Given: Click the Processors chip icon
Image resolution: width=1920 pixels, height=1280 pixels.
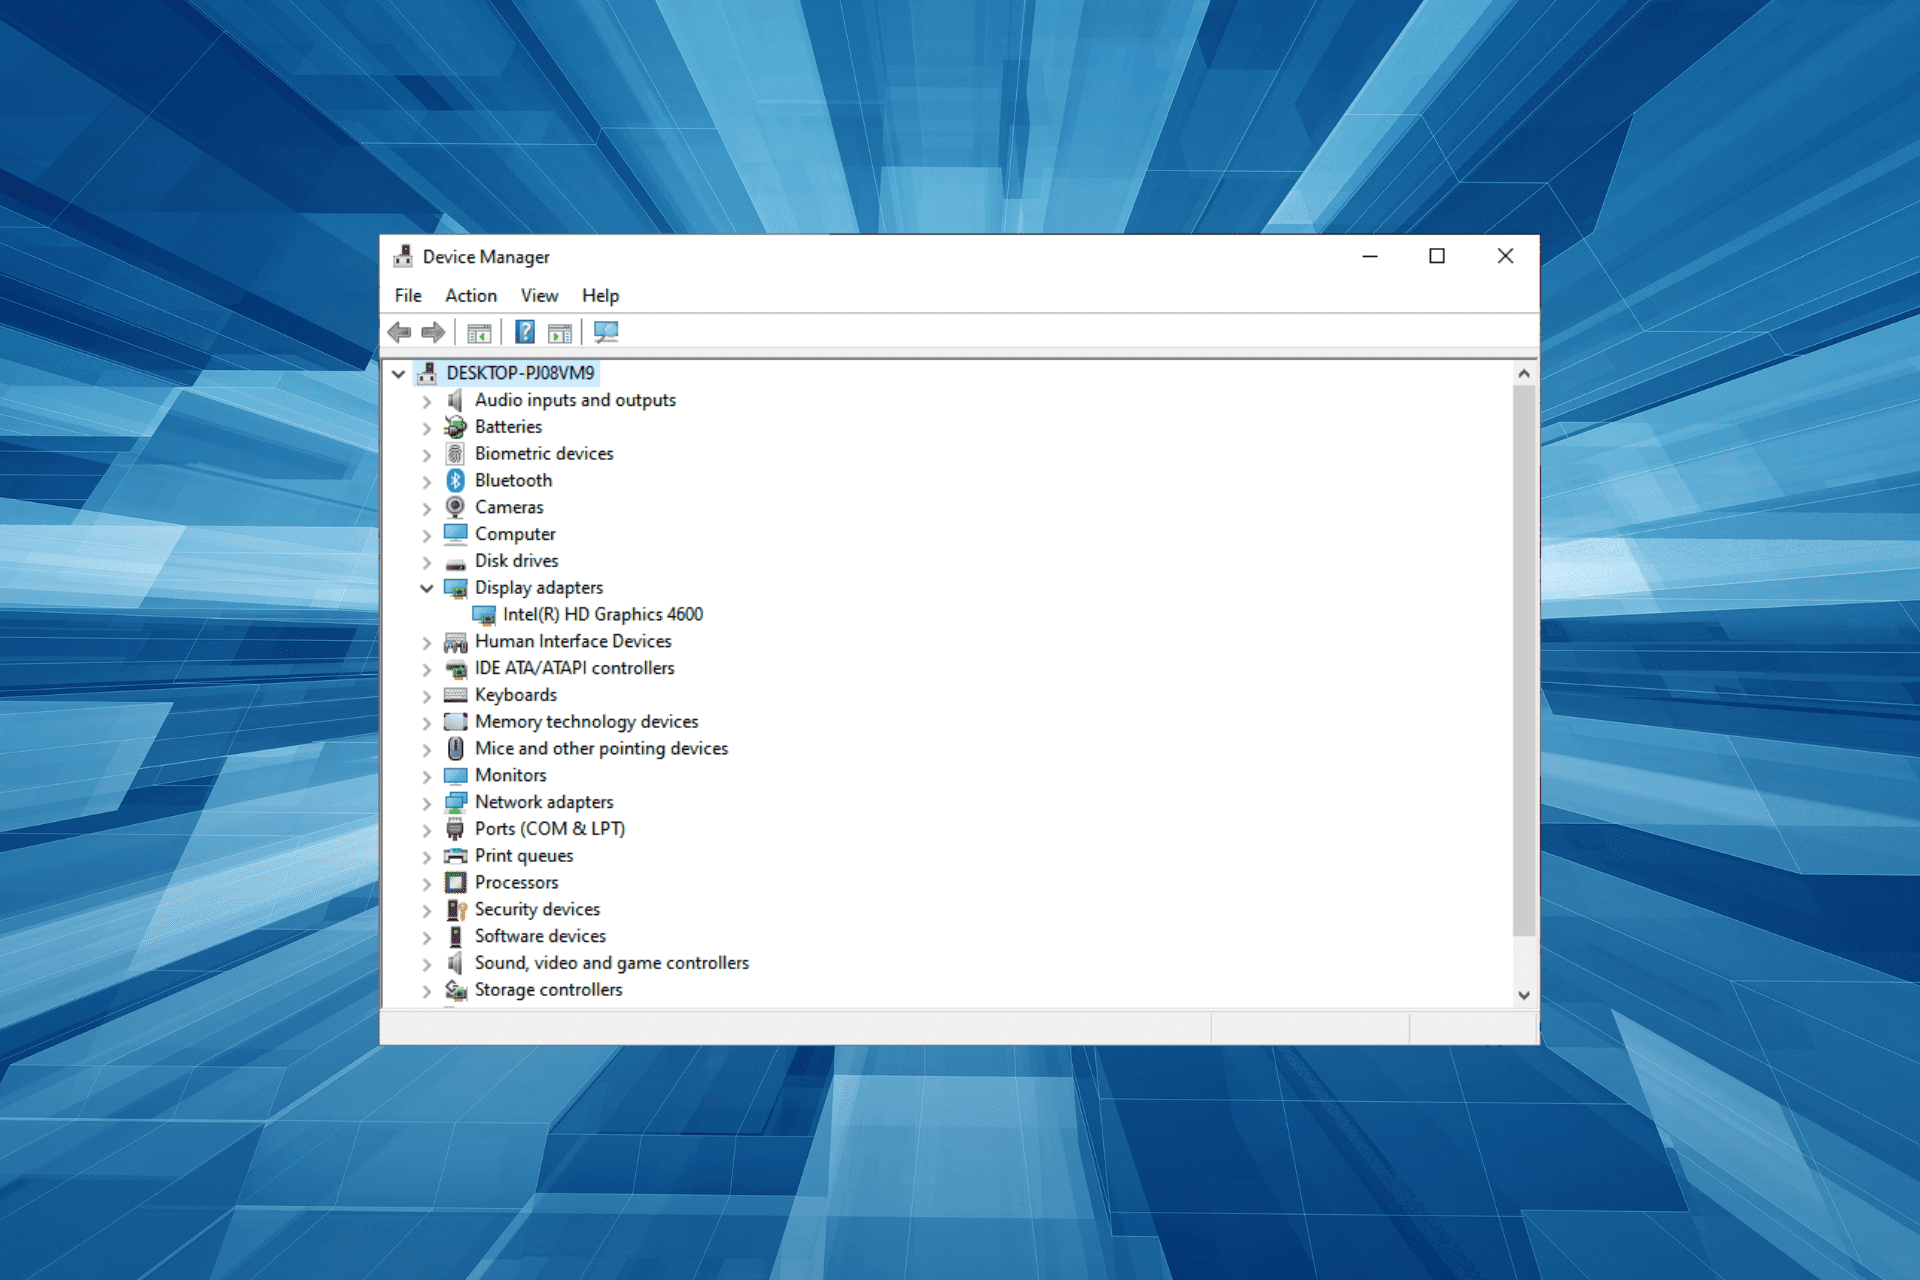Looking at the screenshot, I should tap(455, 883).
